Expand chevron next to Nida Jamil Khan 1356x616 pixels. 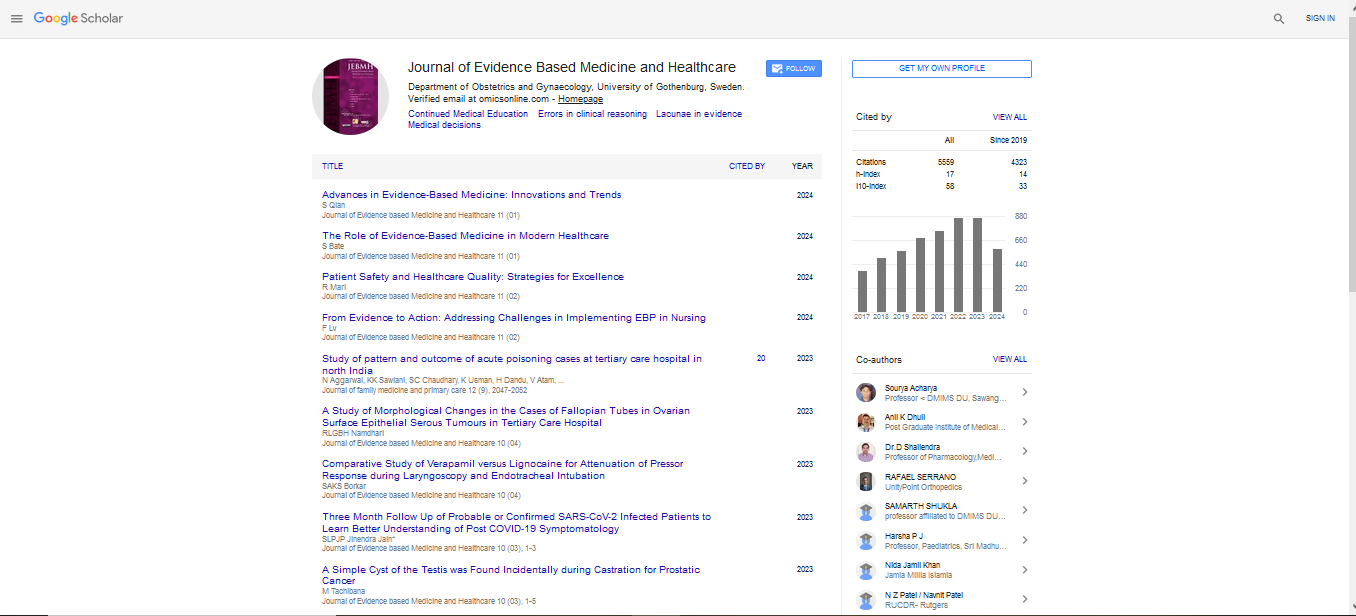point(1024,571)
